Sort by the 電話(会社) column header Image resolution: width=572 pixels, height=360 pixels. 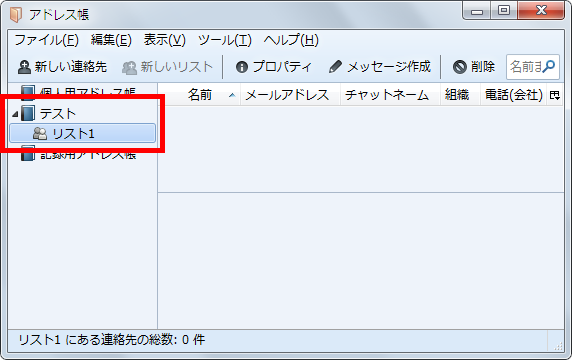click(x=513, y=95)
